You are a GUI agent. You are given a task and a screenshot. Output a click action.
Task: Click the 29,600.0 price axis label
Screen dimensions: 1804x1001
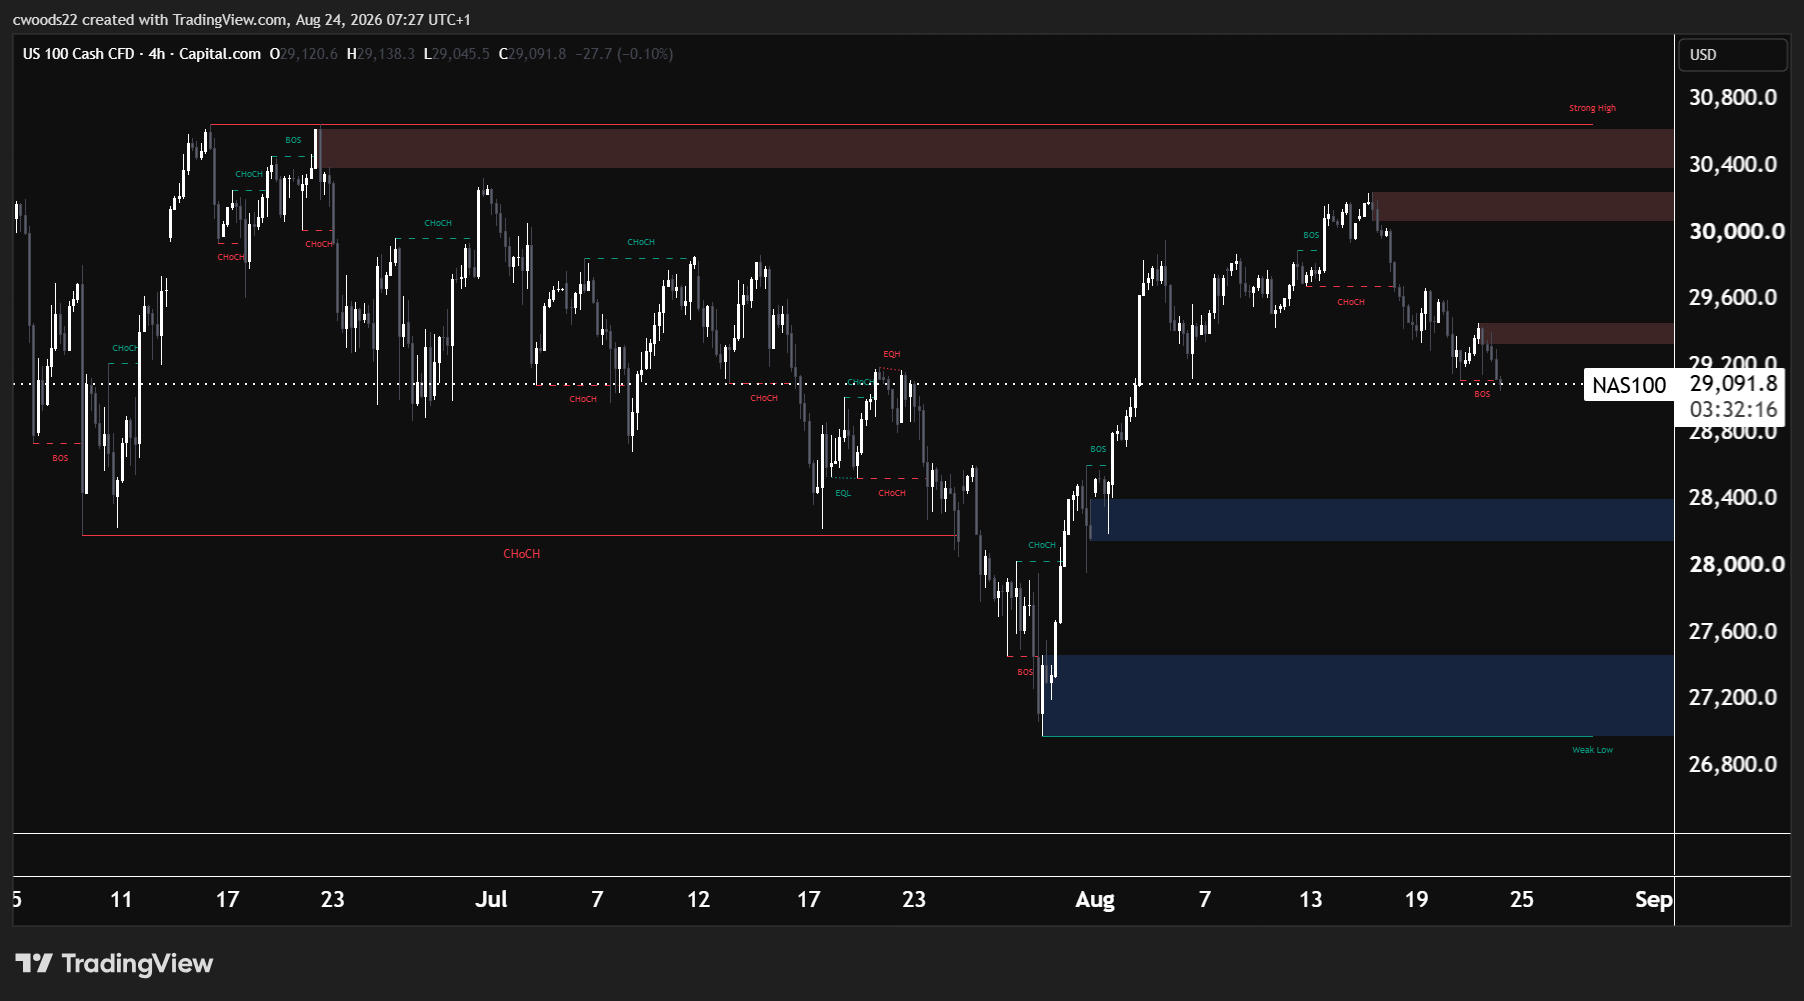tap(1733, 298)
